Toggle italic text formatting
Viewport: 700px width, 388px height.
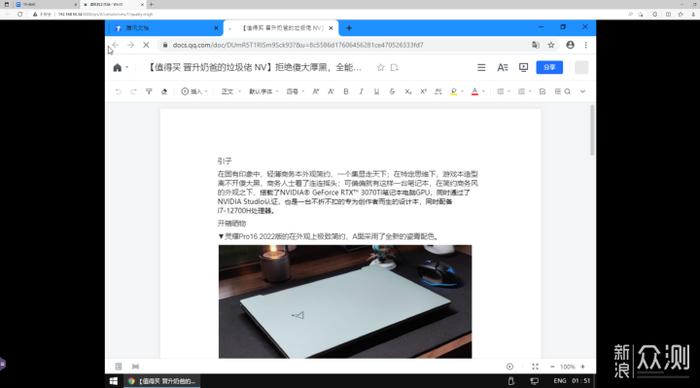[x=361, y=92]
